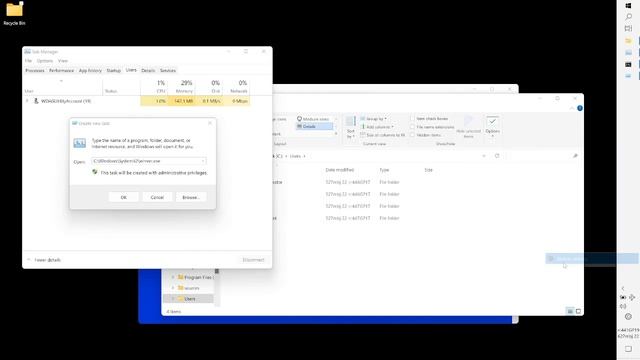Select the WDAGUtilityAccount user entry

click(x=66, y=101)
